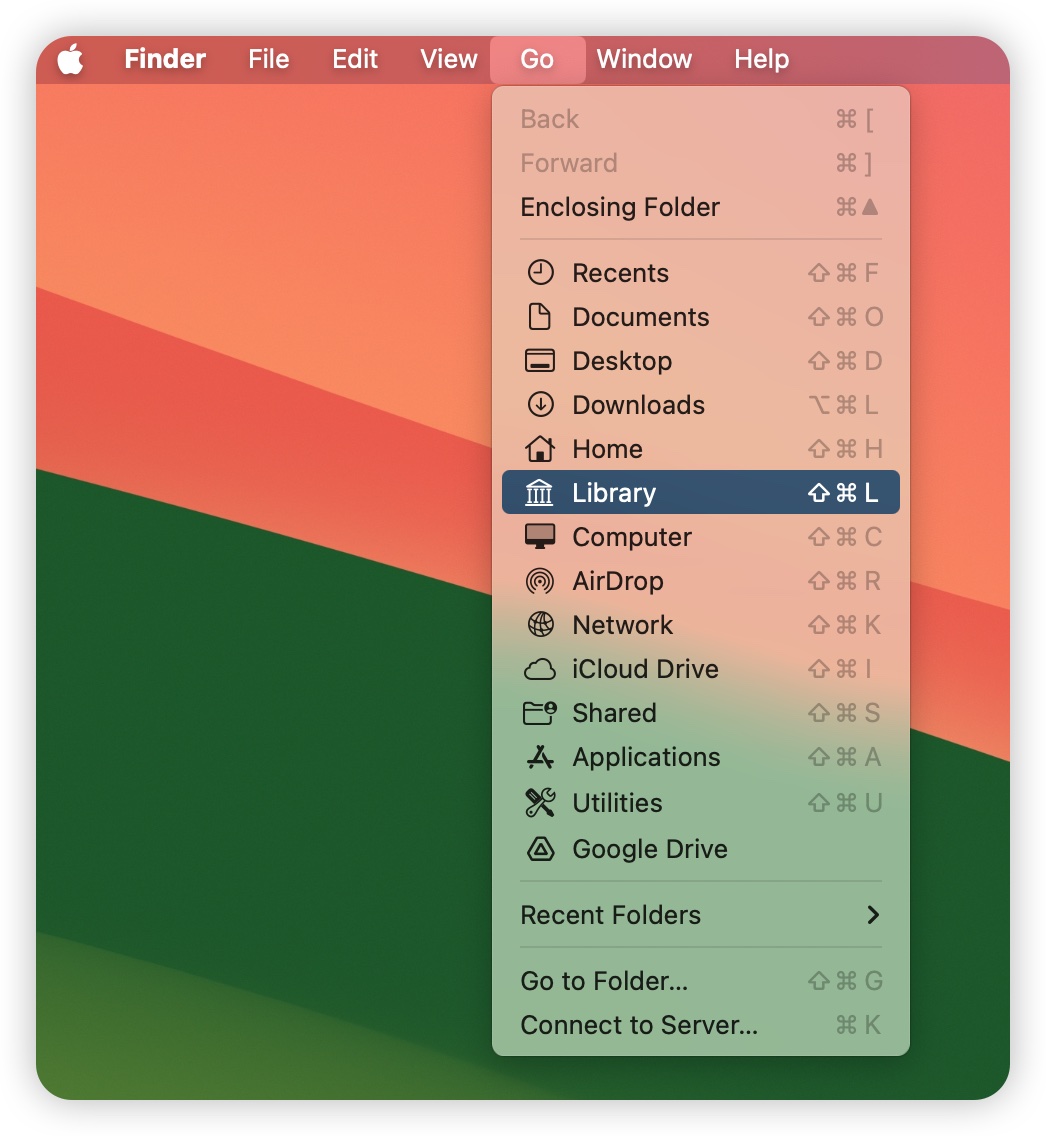1046x1136 pixels.
Task: Click the Applications label
Action: pos(647,758)
